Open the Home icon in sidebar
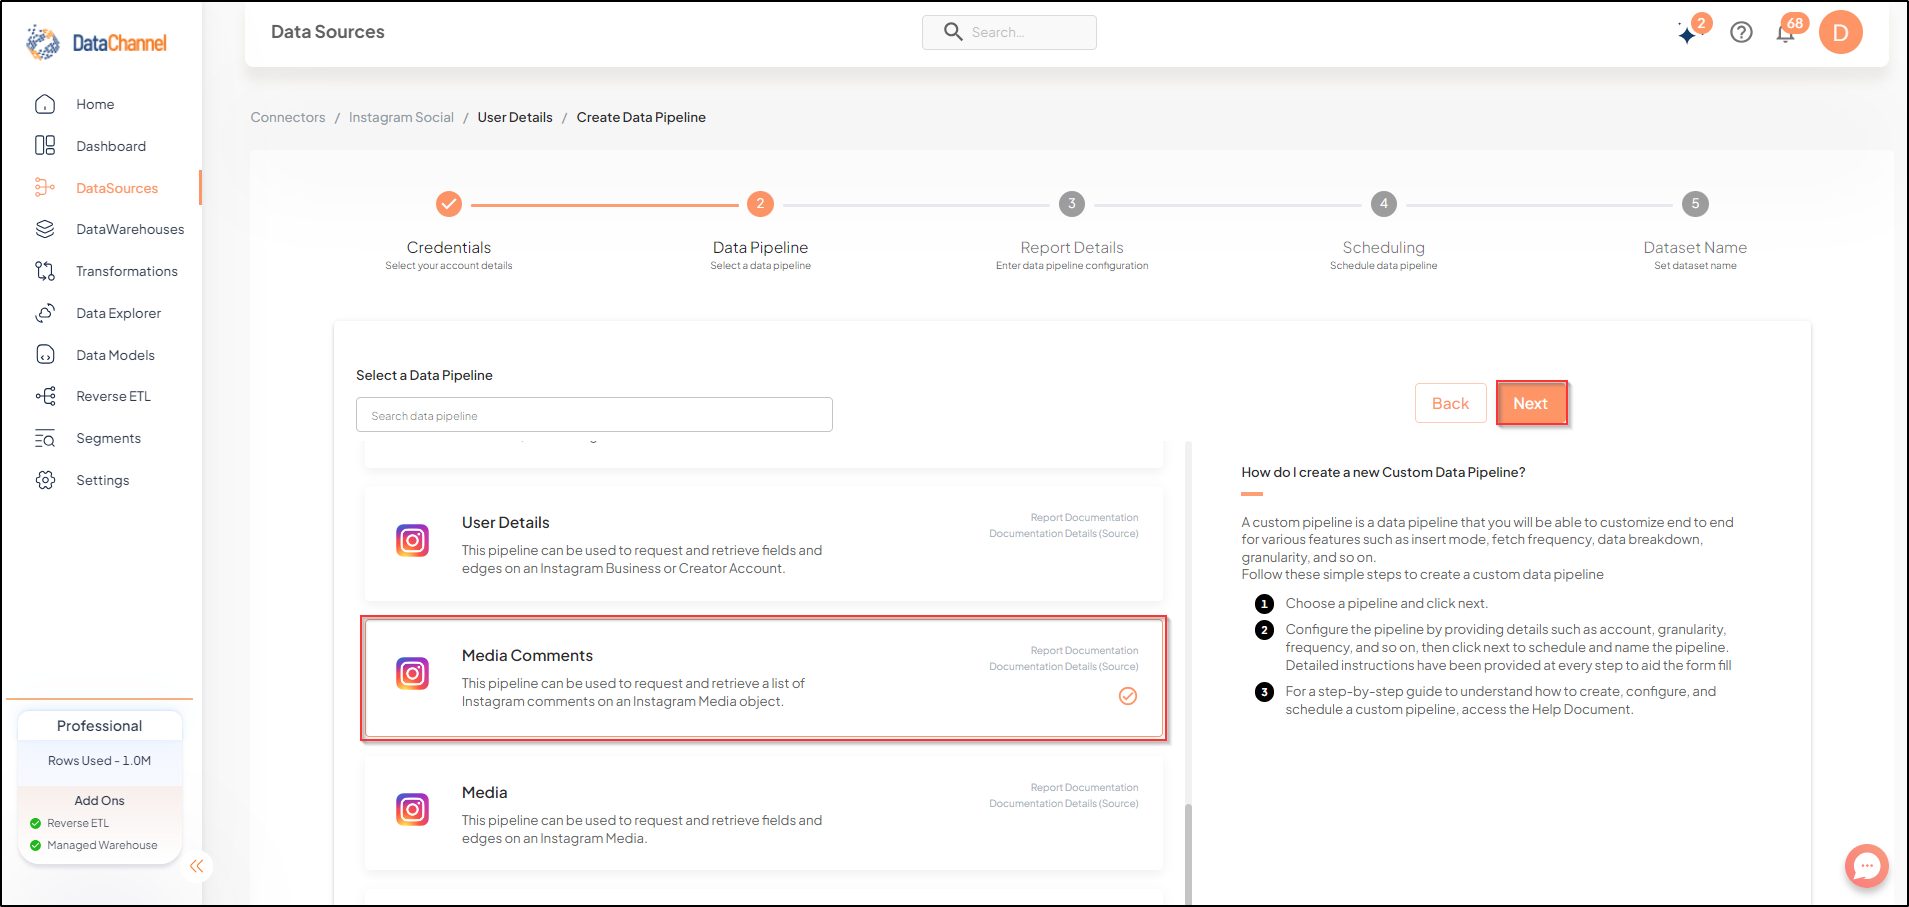Screen dimensions: 1909x907 [x=45, y=104]
